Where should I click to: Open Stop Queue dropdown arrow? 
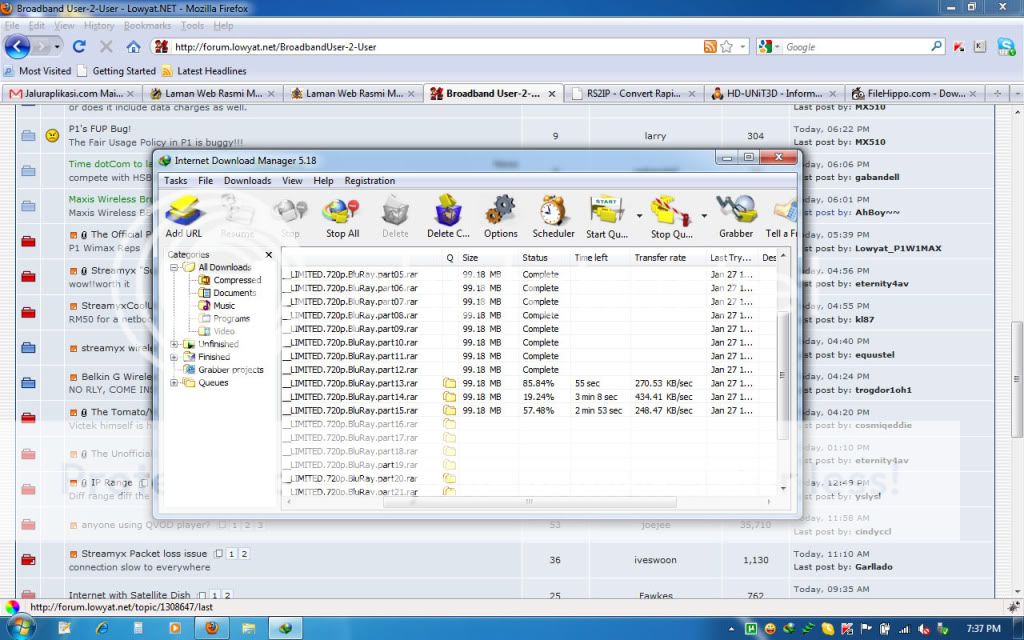[x=703, y=215]
